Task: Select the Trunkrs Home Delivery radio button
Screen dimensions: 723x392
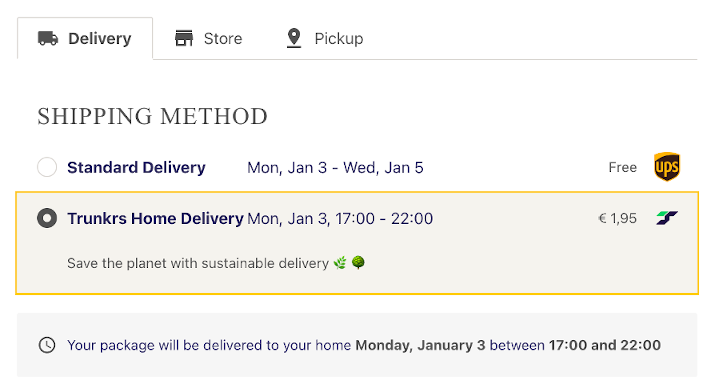Action: coord(47,218)
